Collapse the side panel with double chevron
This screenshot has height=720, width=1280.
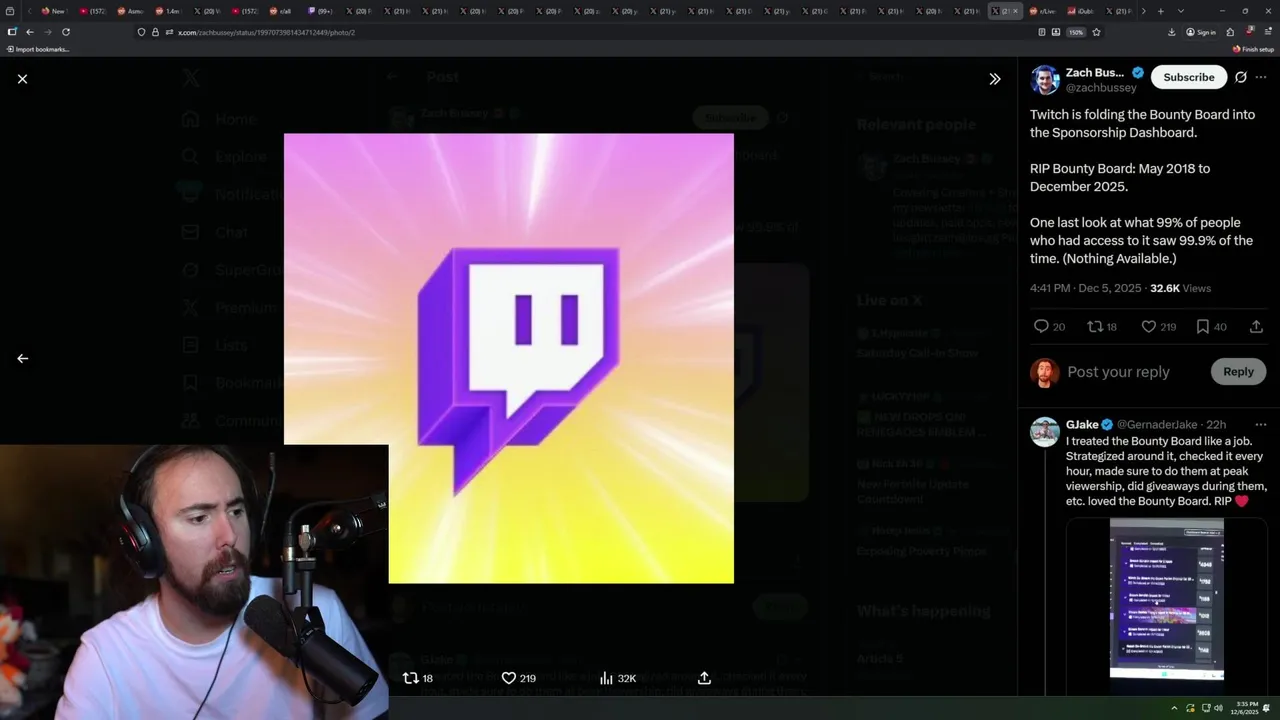pyautogui.click(x=995, y=79)
